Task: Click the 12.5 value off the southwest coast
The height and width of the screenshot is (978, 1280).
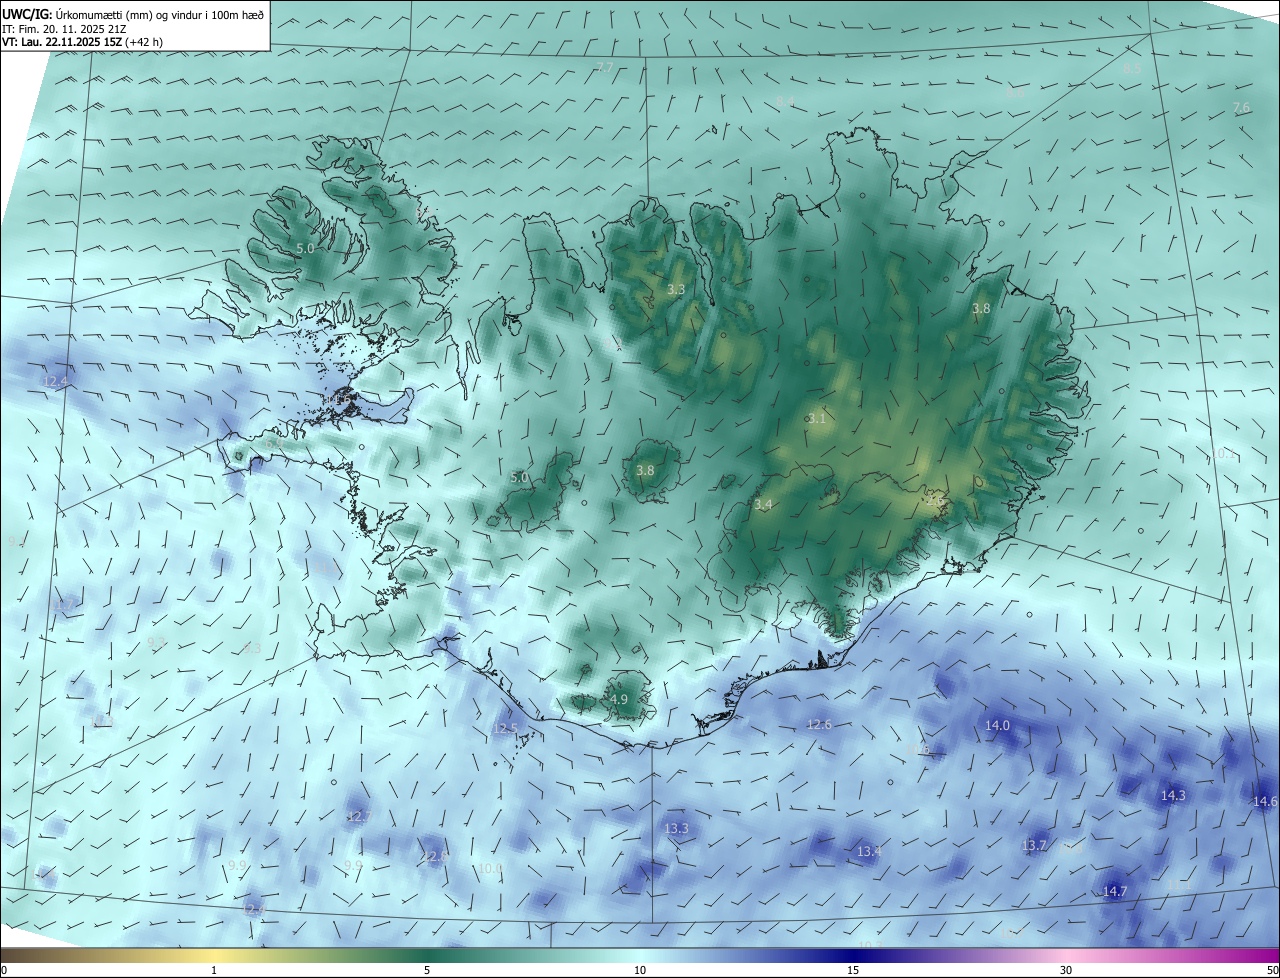Action: click(x=505, y=729)
